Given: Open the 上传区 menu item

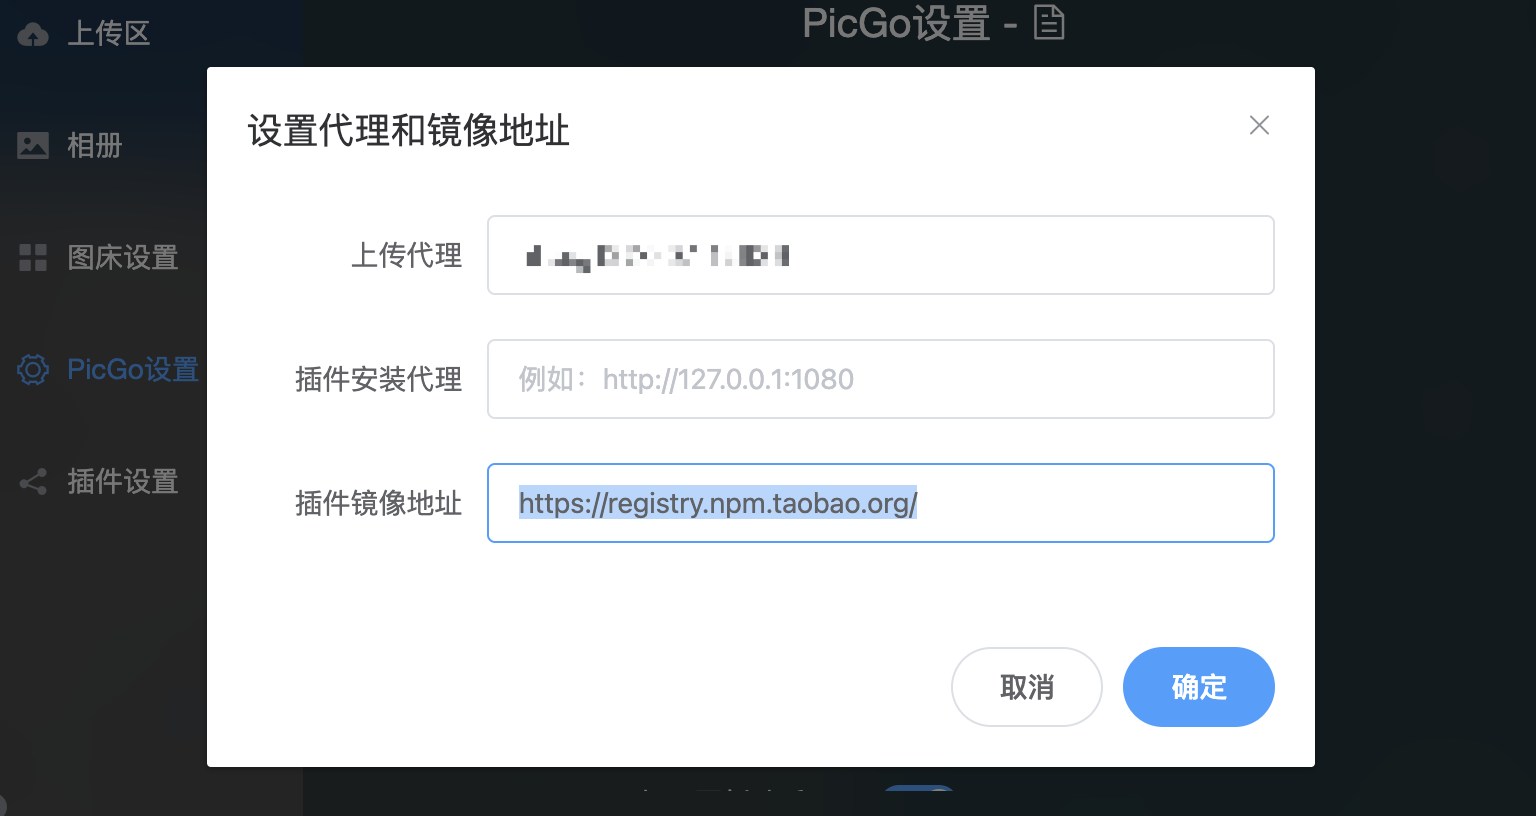Looking at the screenshot, I should click(x=108, y=34).
